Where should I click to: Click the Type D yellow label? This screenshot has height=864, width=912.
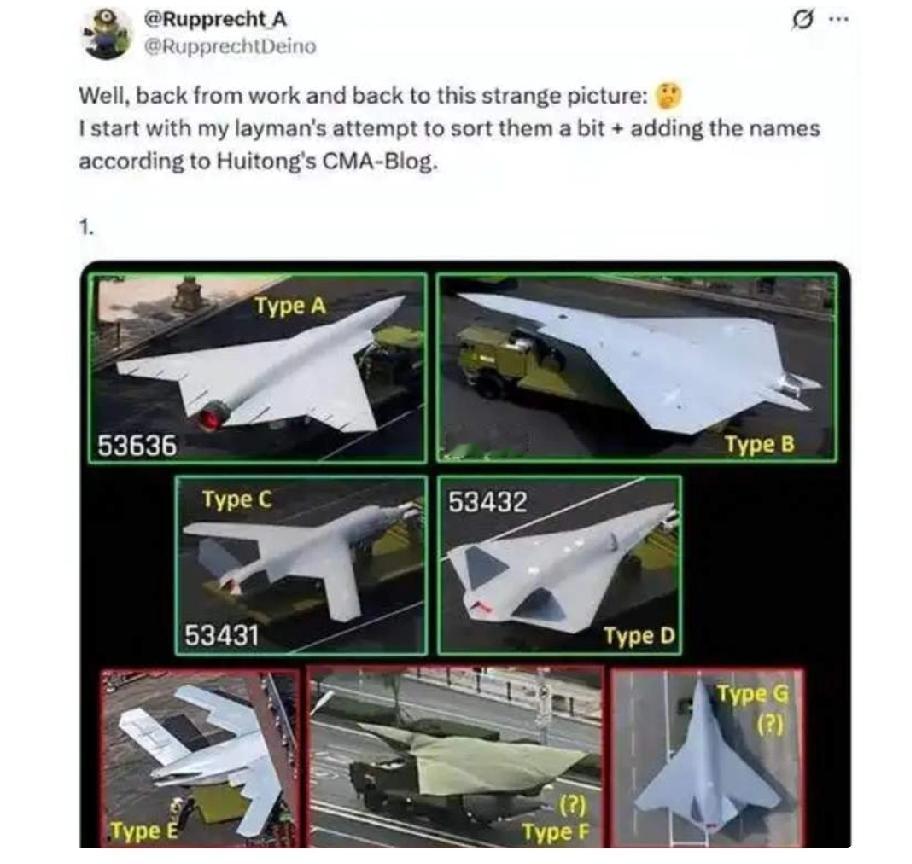tap(639, 636)
